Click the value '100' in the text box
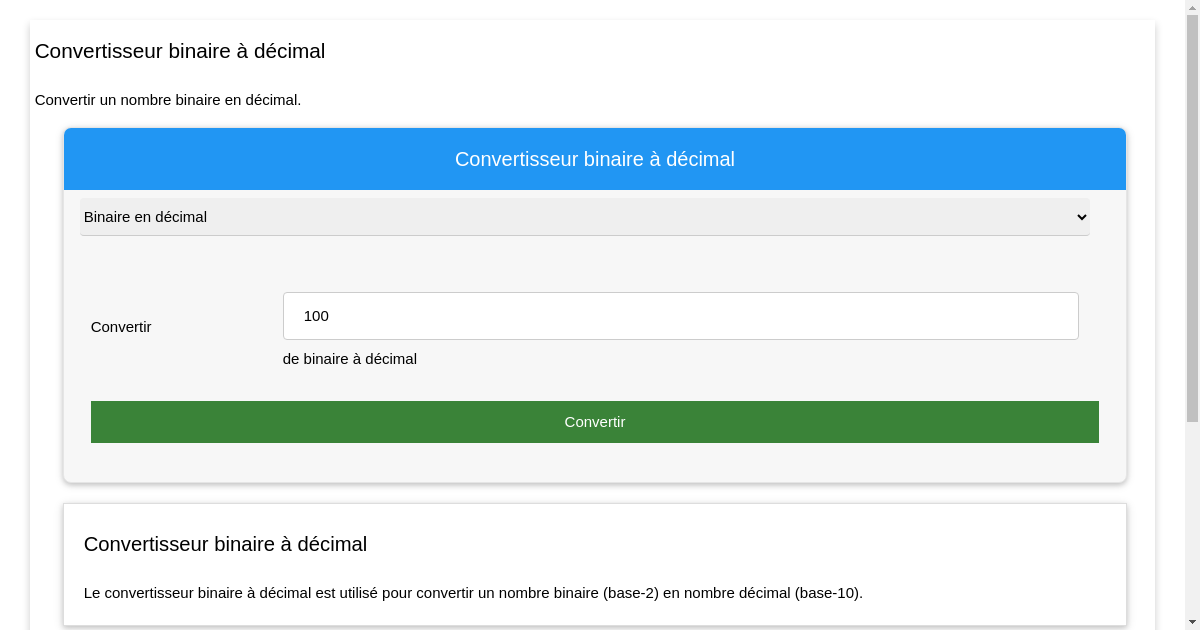This screenshot has width=1200, height=630. point(317,316)
